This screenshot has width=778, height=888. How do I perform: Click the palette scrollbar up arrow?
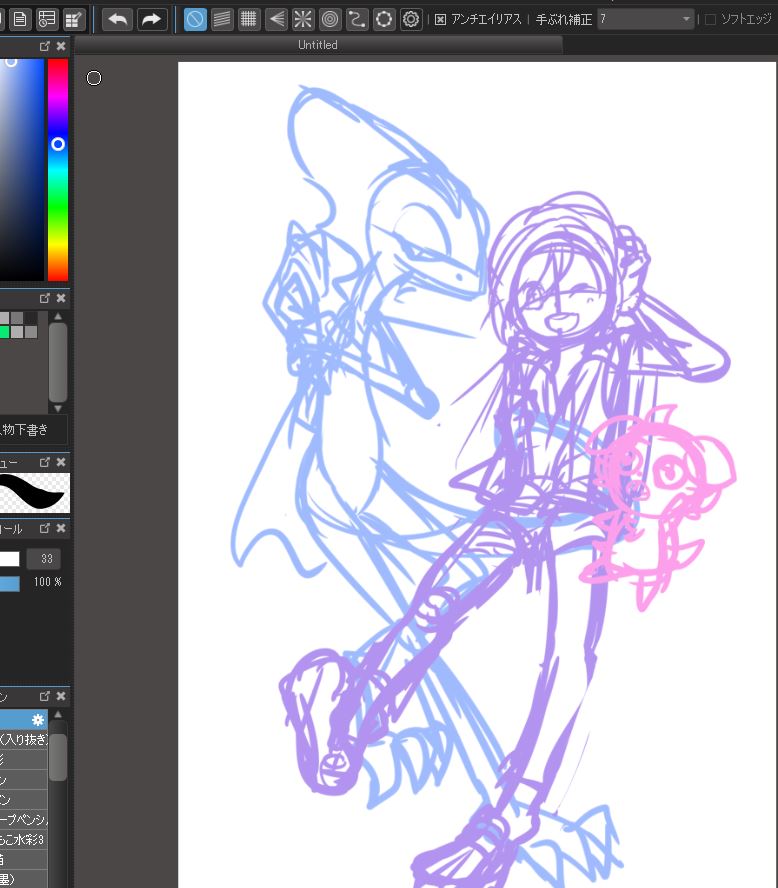pos(58,316)
